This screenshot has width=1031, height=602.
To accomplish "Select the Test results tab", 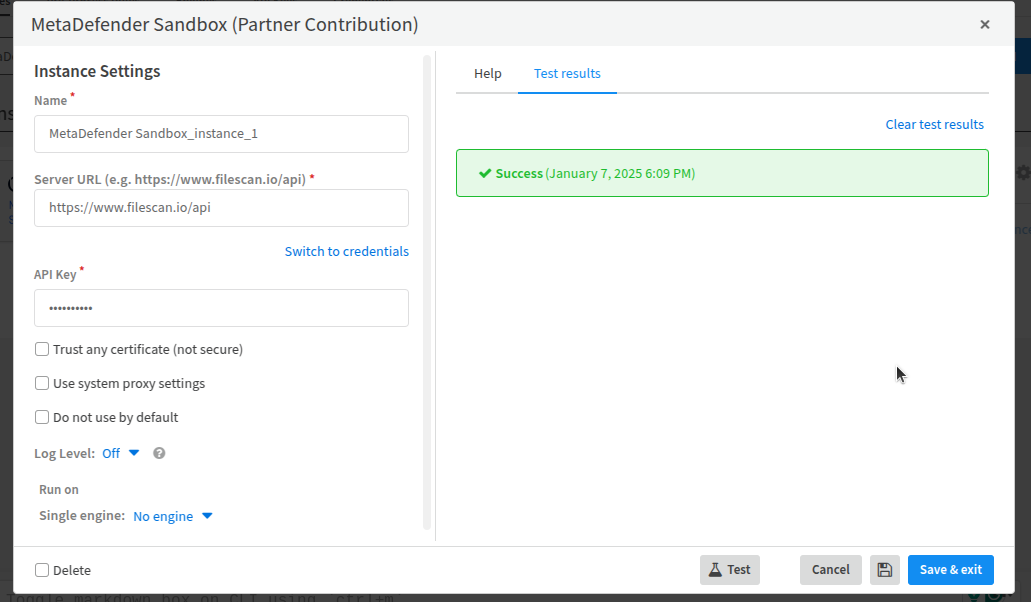I will (x=567, y=74).
